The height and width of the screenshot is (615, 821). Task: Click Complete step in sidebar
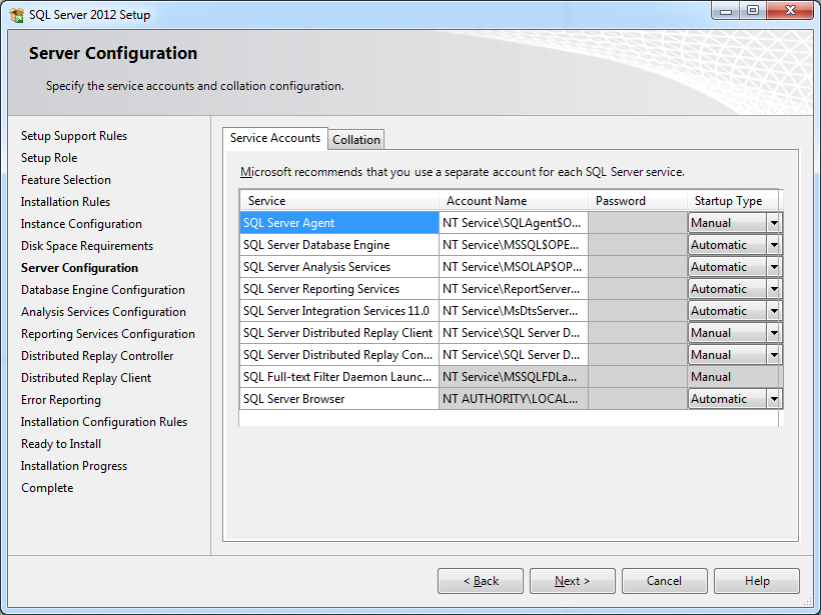tap(47, 488)
